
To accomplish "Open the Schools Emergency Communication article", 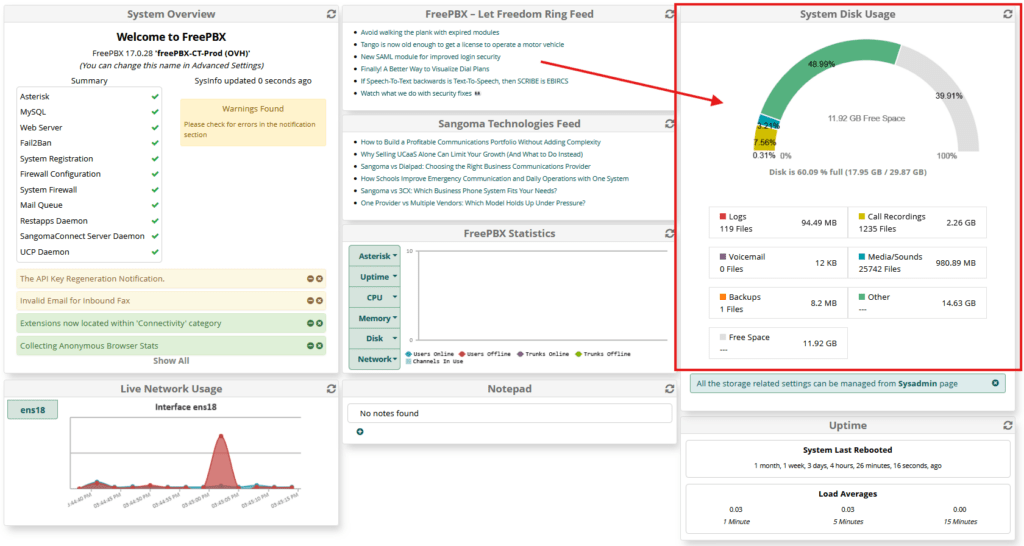I will click(494, 178).
